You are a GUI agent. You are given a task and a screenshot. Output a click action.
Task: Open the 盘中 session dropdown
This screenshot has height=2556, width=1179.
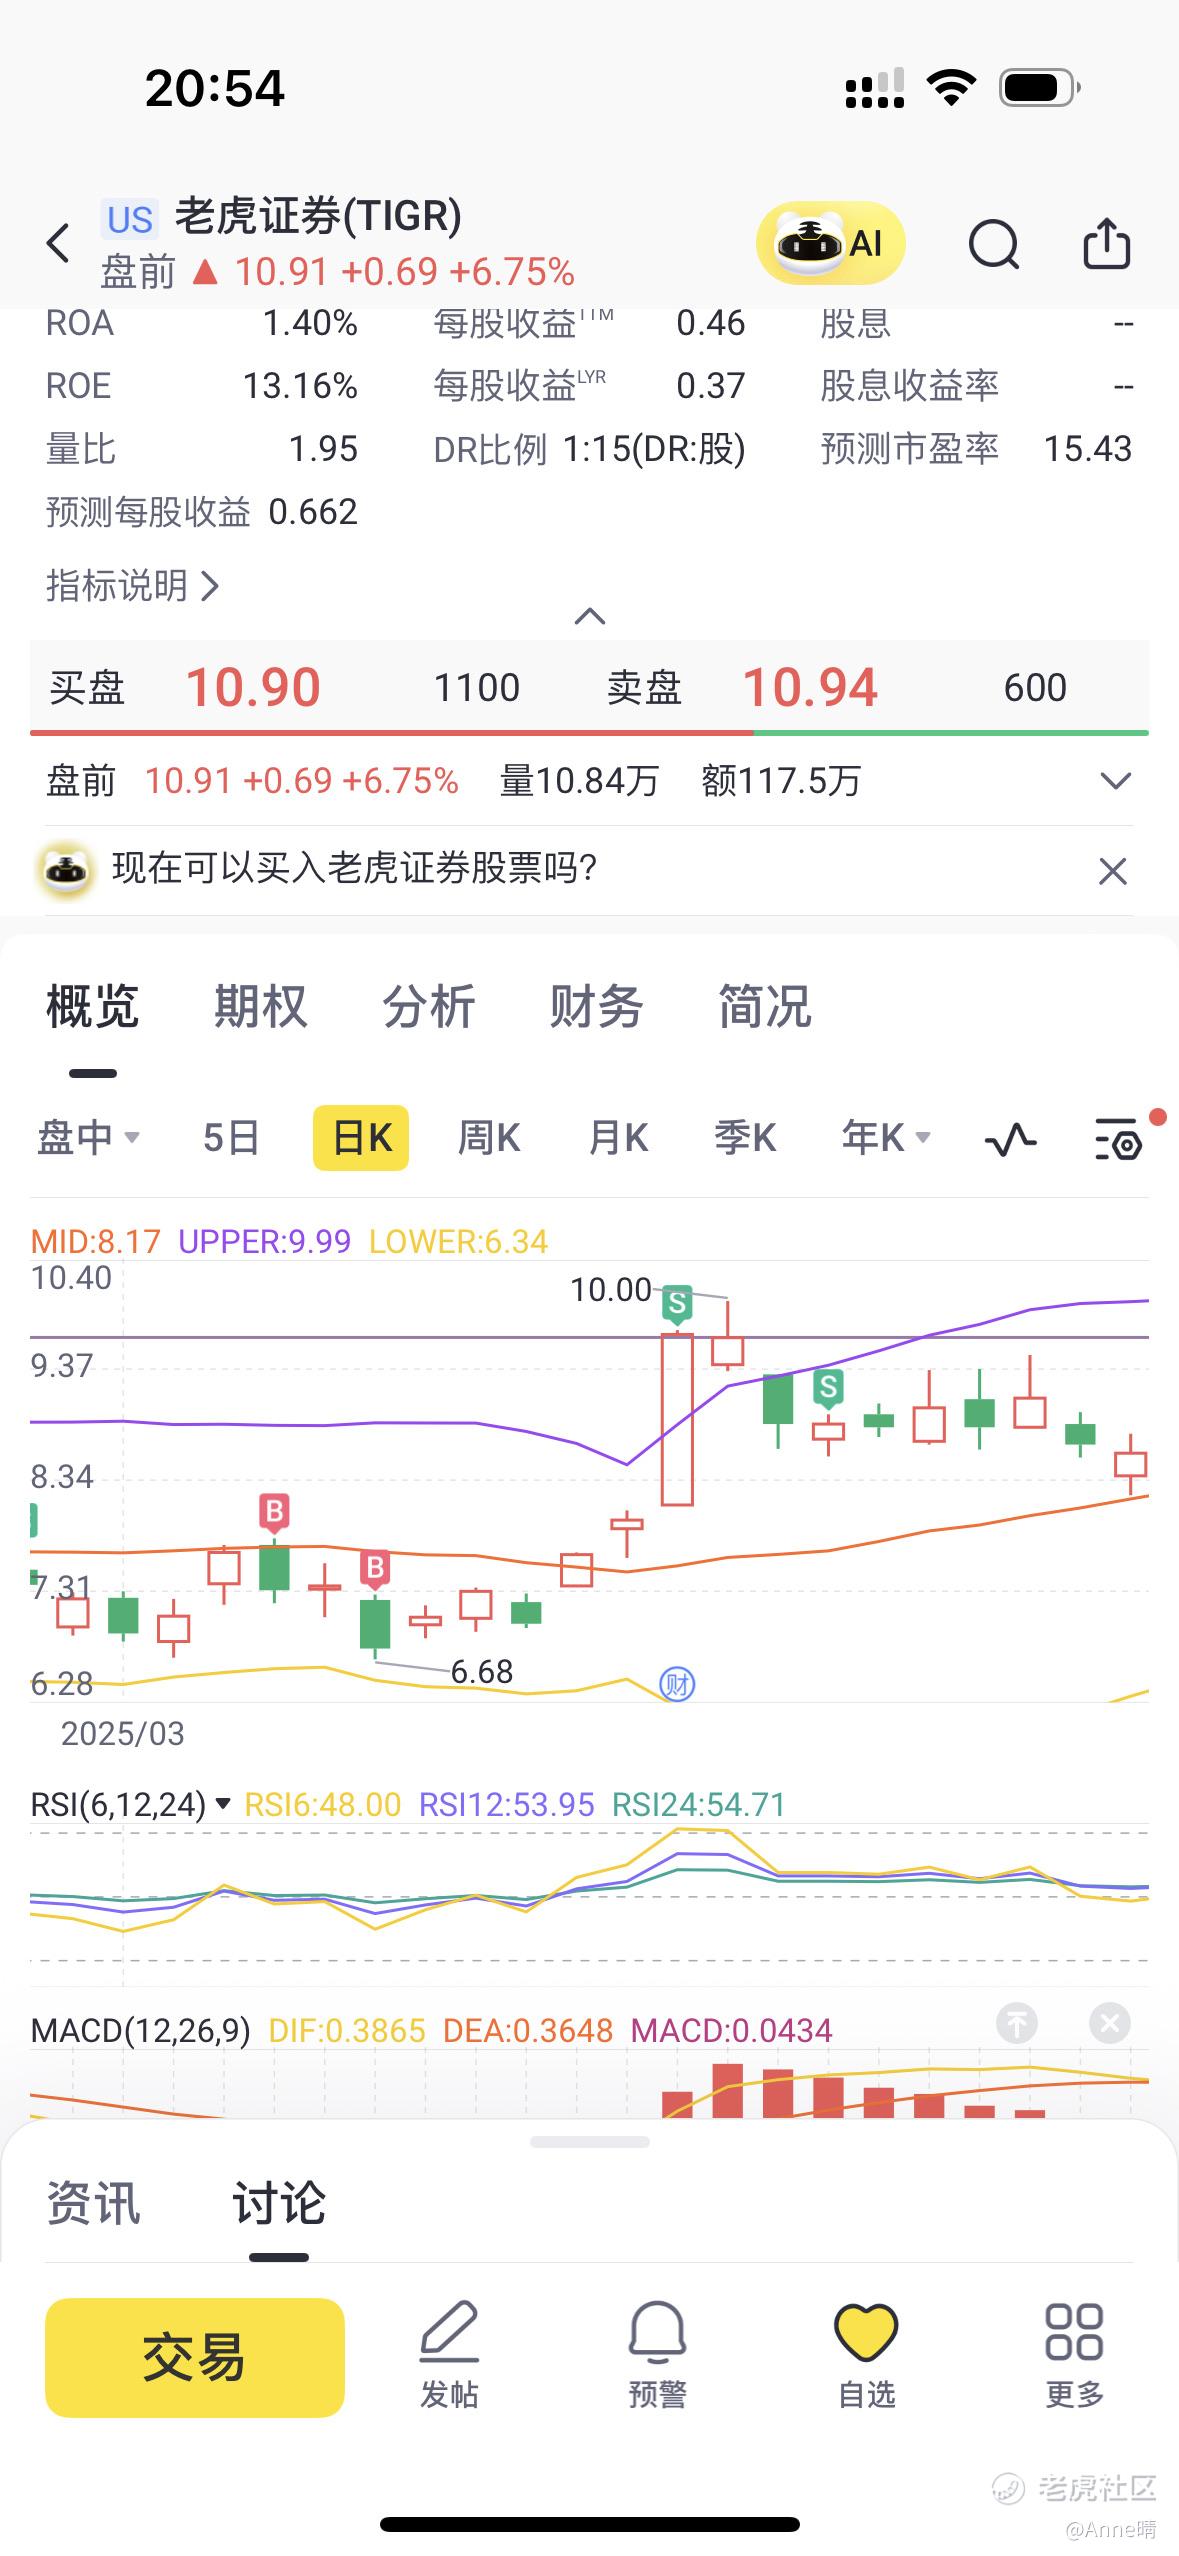coord(88,1138)
